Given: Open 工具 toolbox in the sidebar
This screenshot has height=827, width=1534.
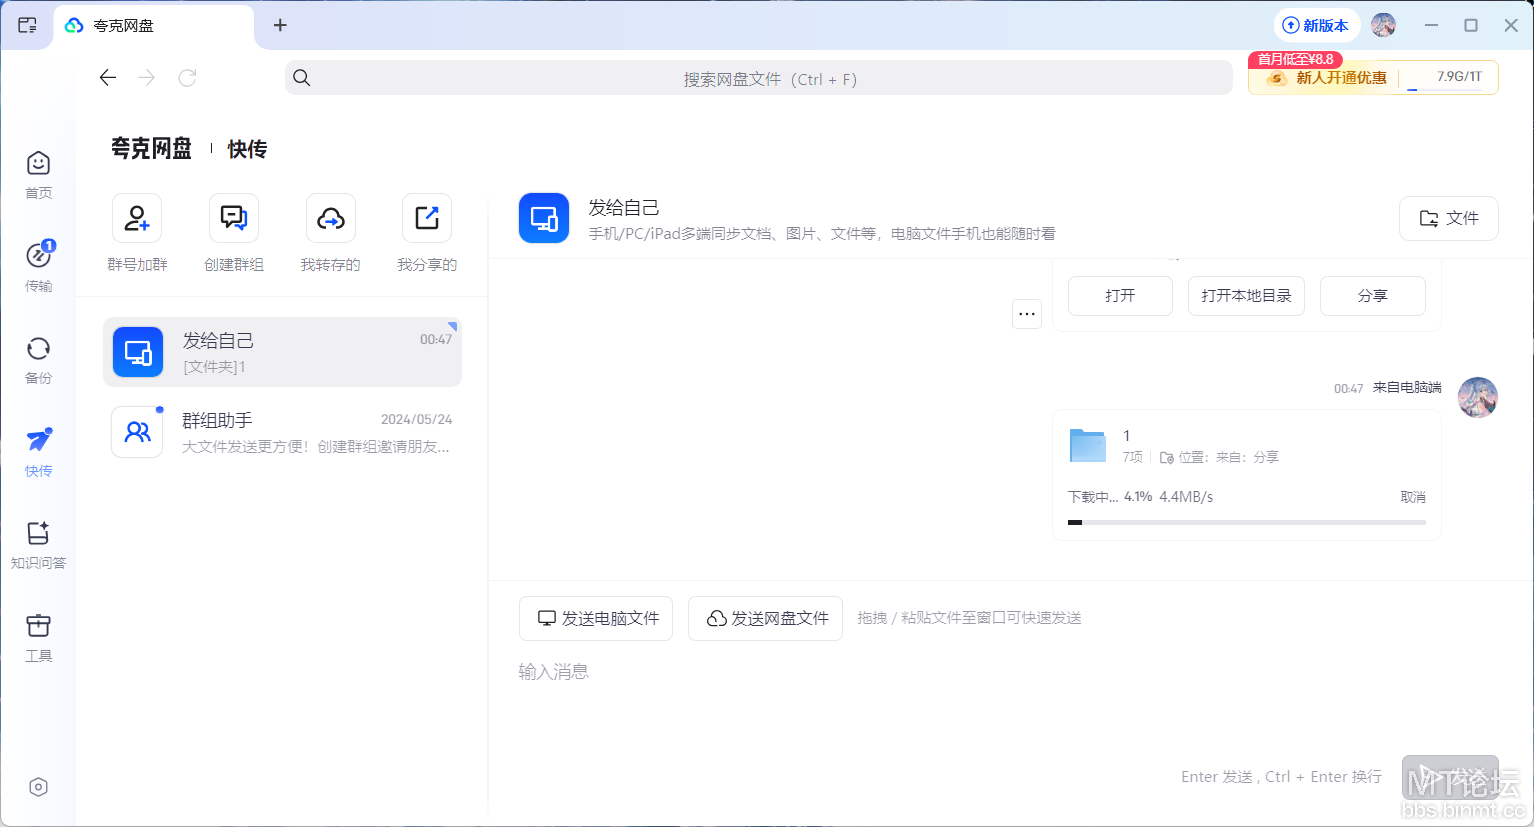Looking at the screenshot, I should 38,637.
